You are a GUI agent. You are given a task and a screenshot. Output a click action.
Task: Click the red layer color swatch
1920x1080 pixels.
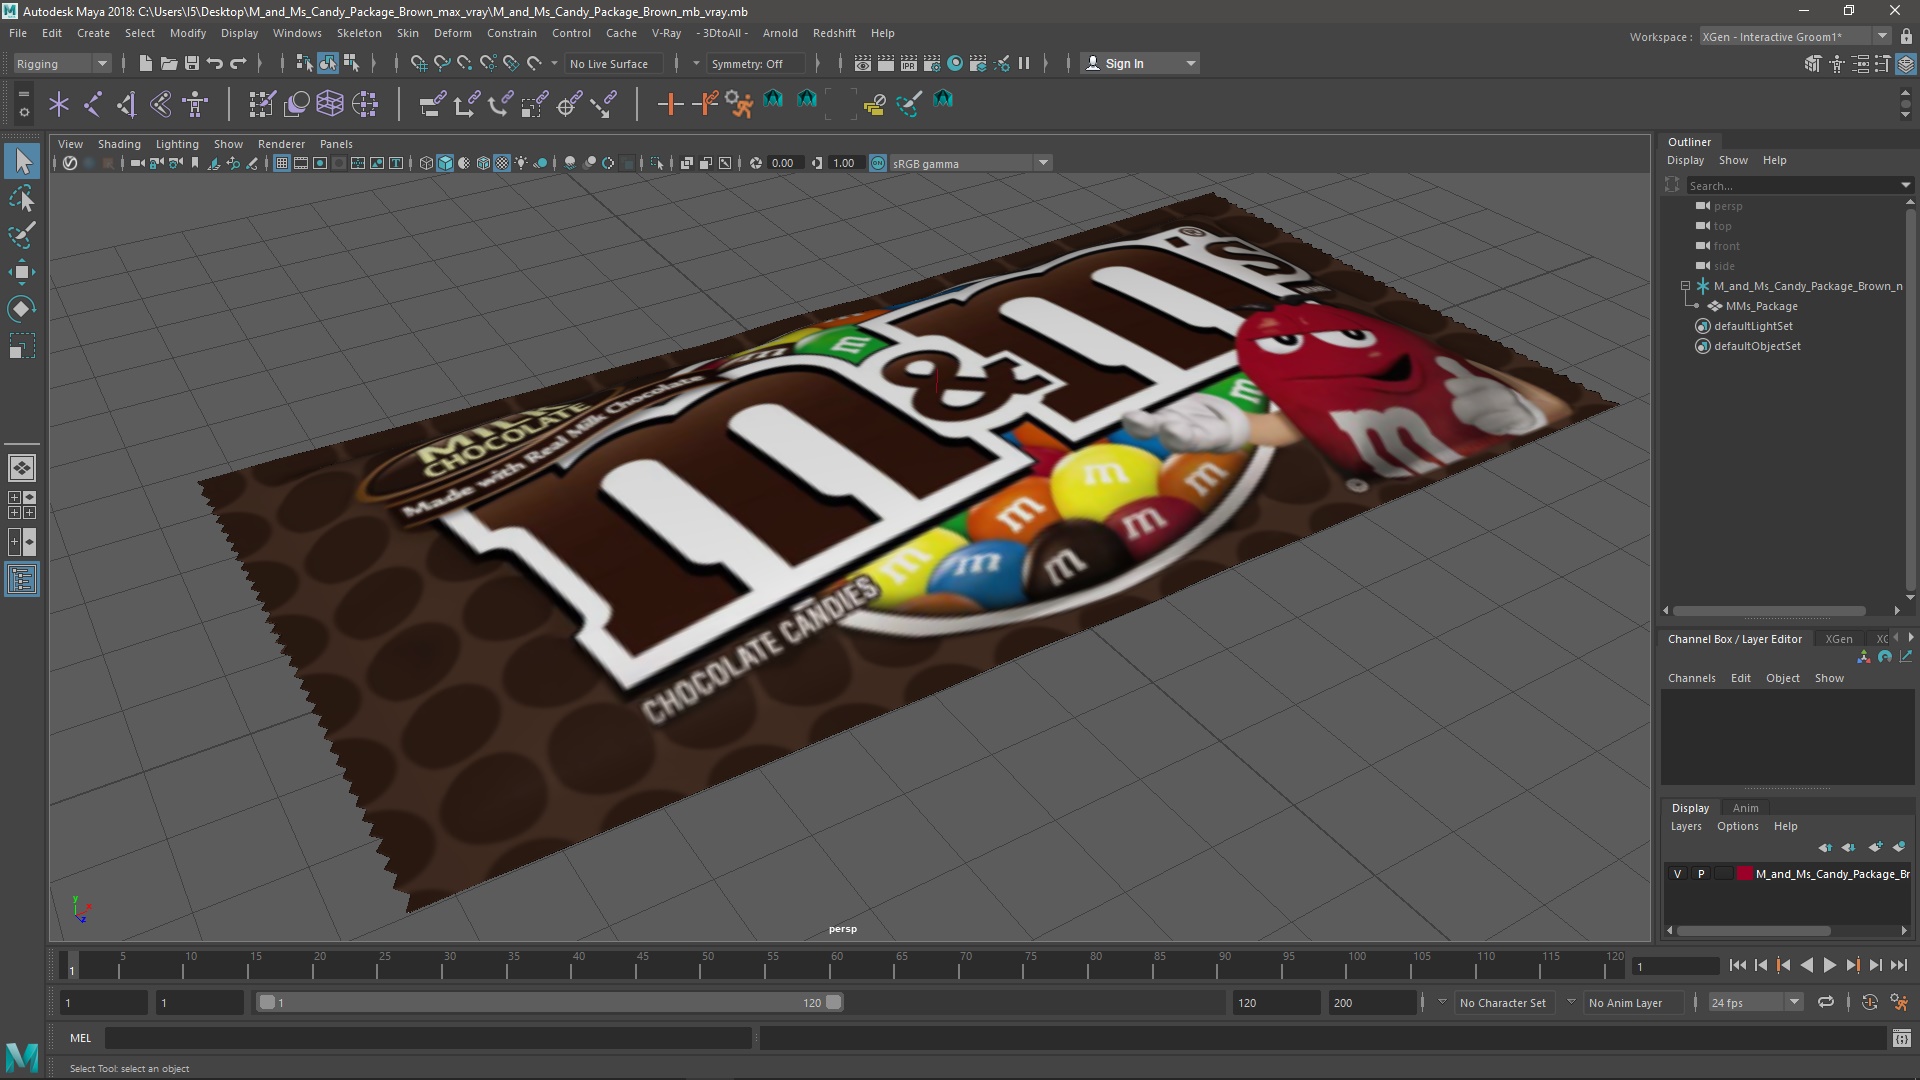click(1745, 874)
